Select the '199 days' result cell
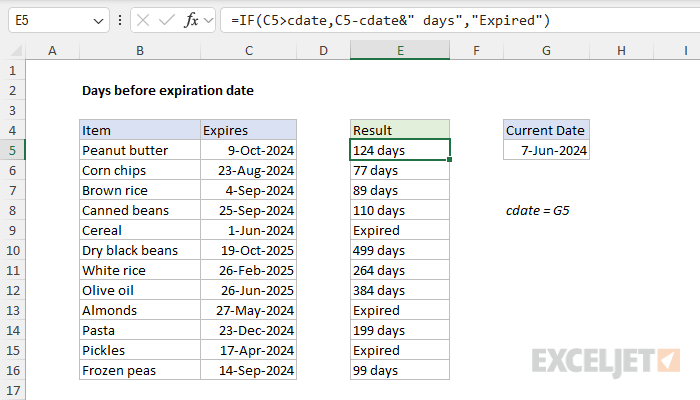Screen dimensions: 700x400 [400, 330]
